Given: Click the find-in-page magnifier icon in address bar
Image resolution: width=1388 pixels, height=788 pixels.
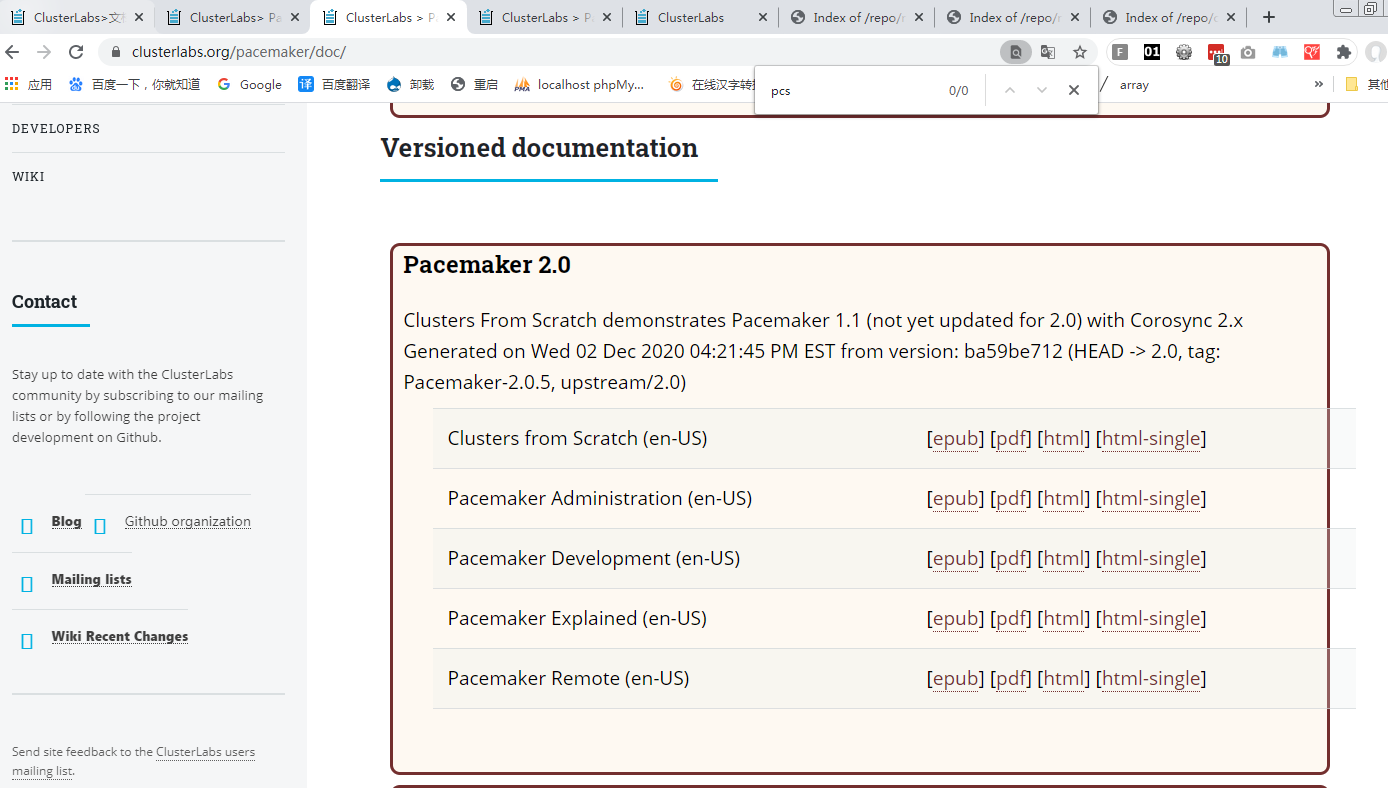Looking at the screenshot, I should point(1015,52).
